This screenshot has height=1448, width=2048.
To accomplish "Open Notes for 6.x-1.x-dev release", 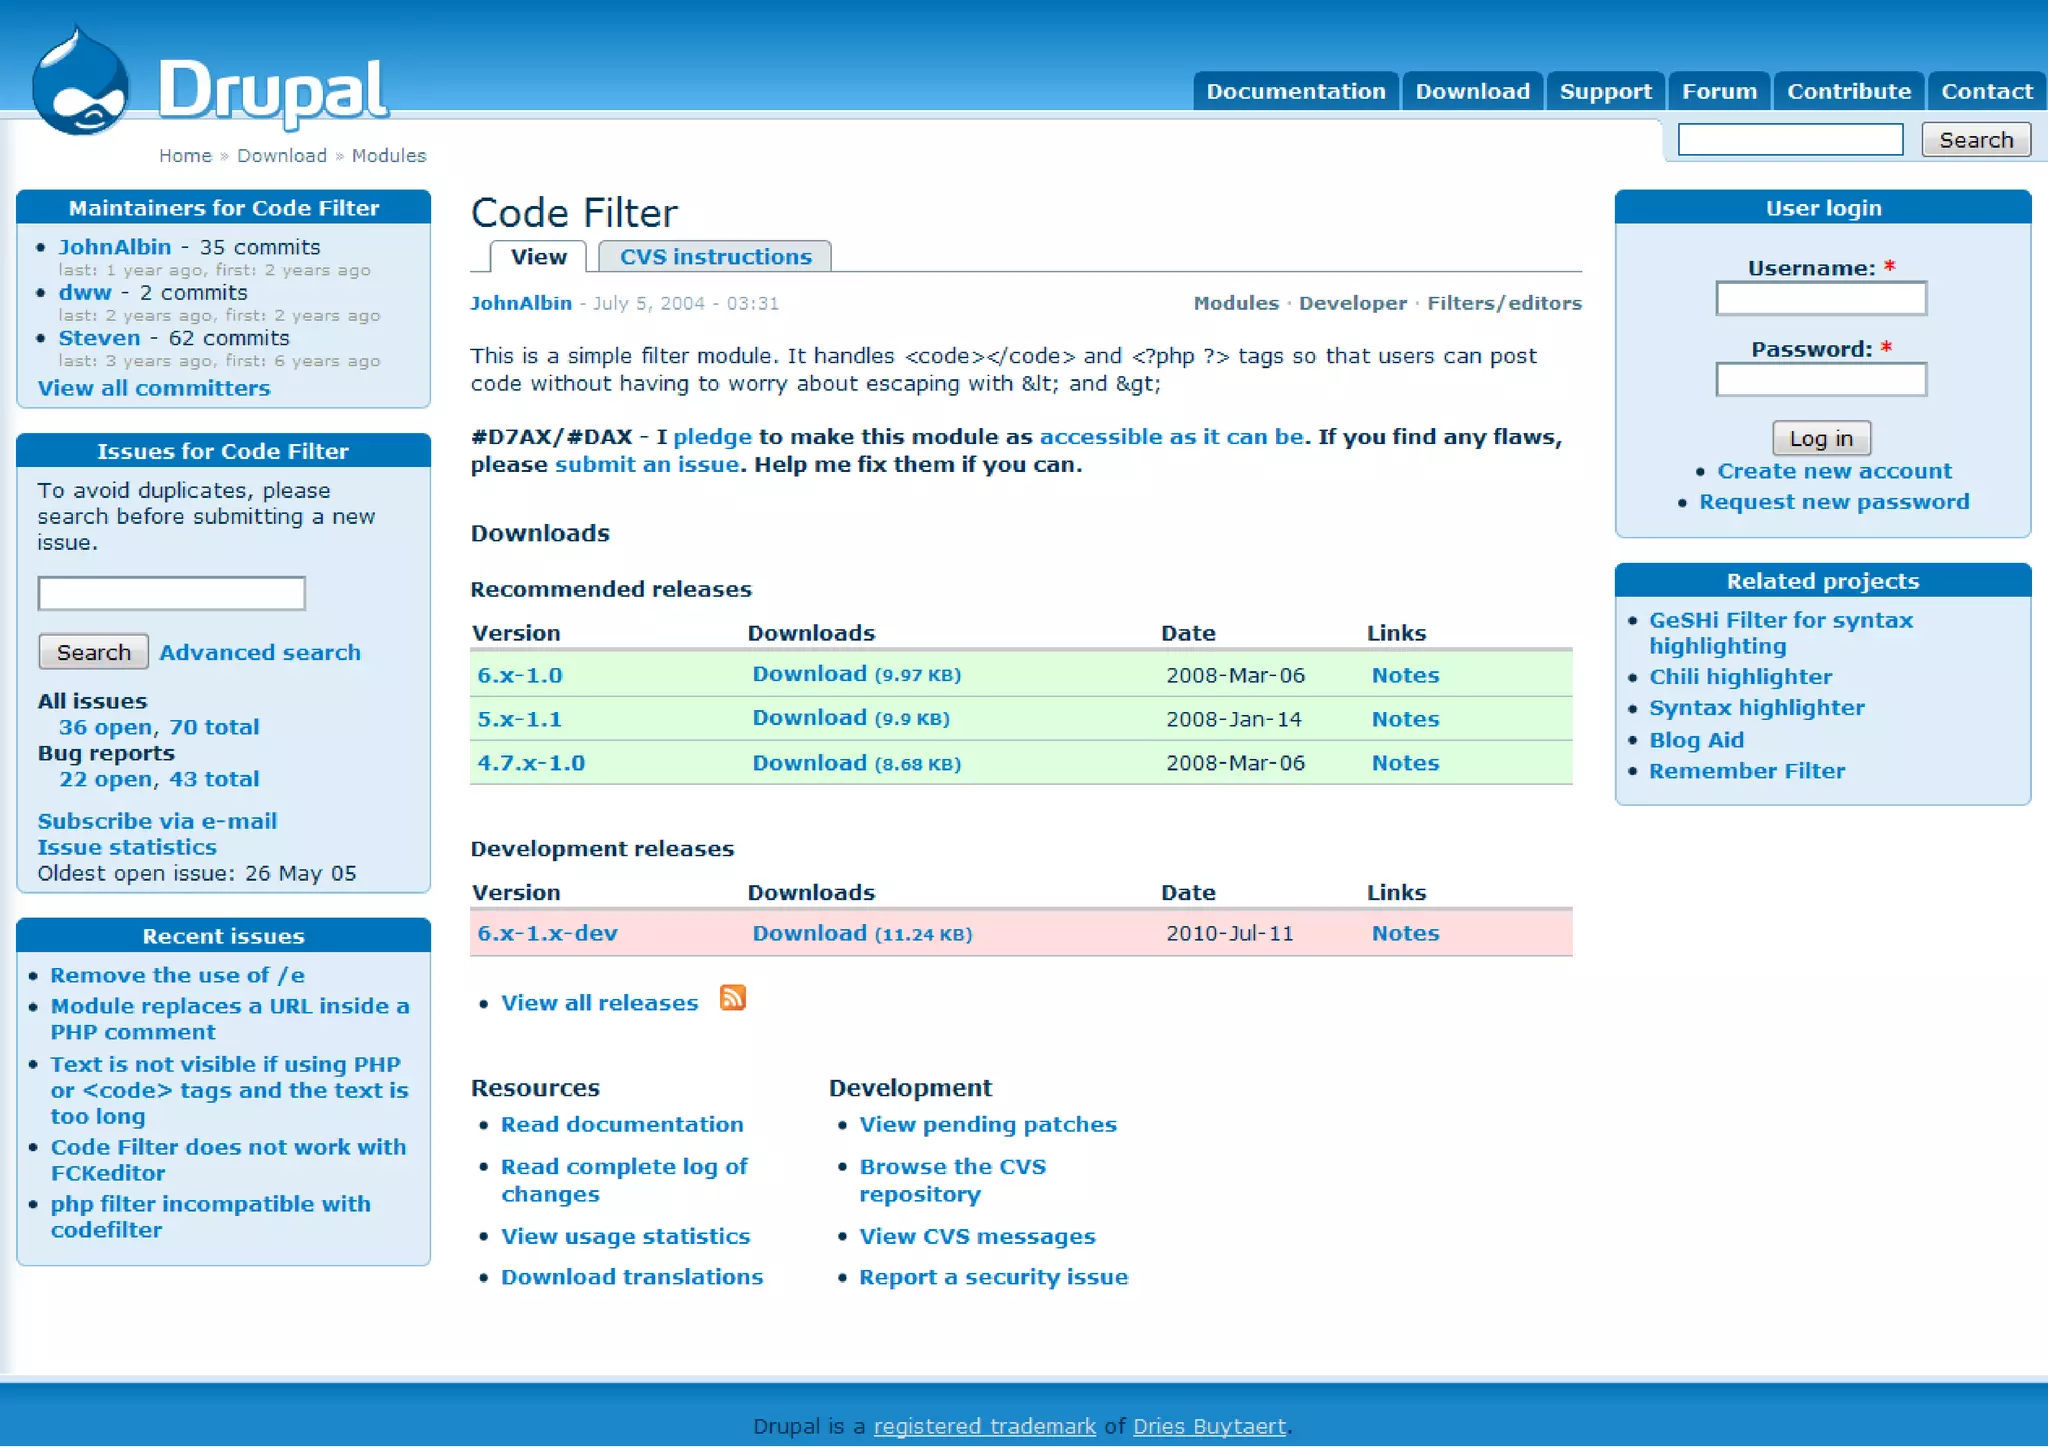I will tap(1404, 933).
